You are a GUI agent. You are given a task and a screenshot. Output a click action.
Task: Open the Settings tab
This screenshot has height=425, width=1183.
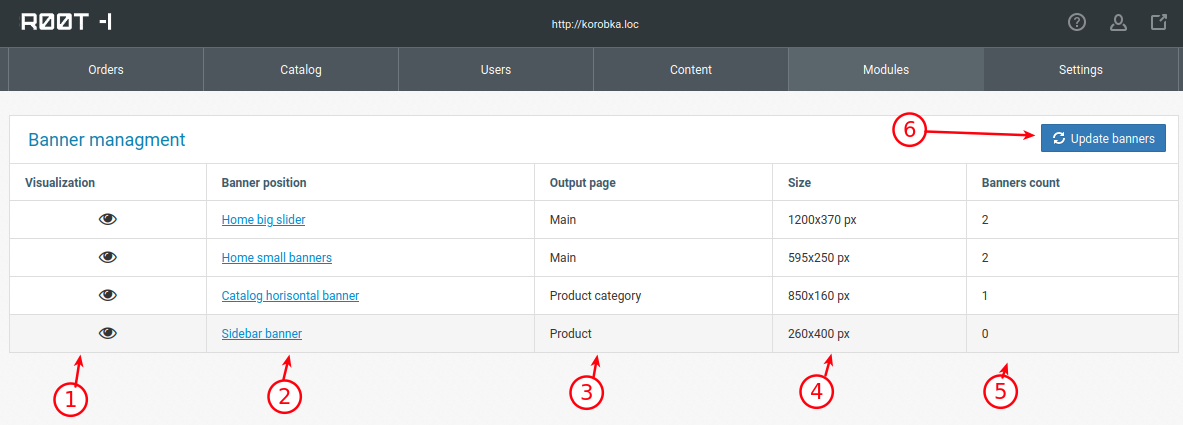(1080, 69)
